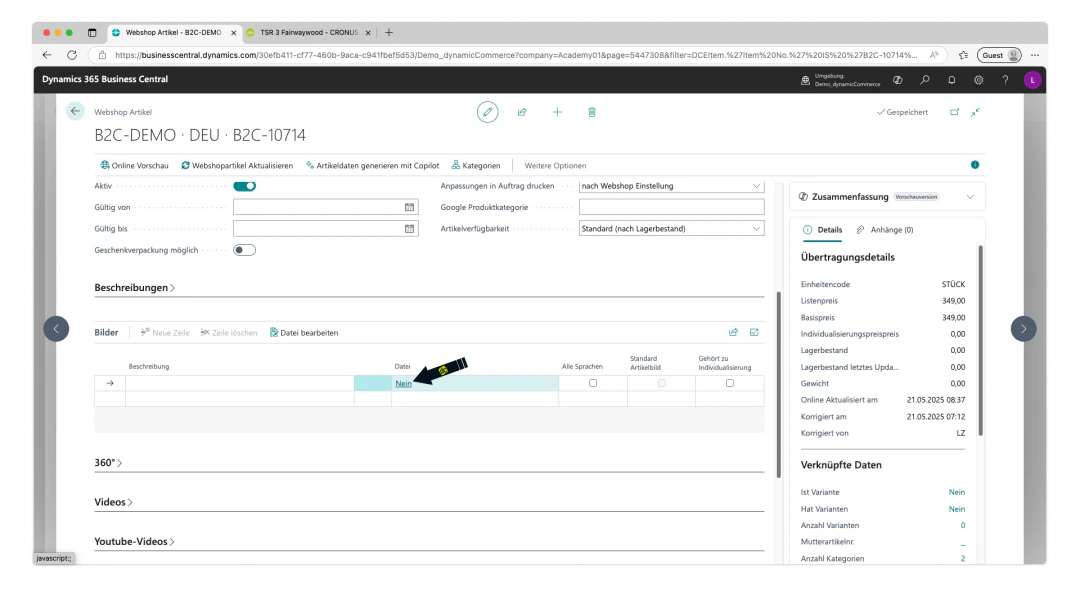Viewport: 1080px width, 608px height.
Task: Collapse the Zusammenfassung panel chevron
Action: coord(970,197)
